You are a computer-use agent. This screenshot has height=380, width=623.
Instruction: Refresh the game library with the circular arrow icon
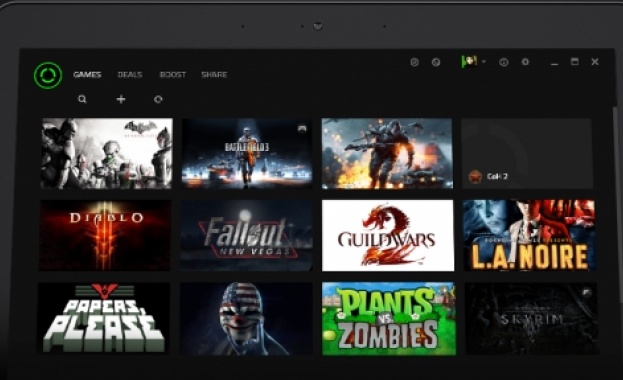pos(158,99)
